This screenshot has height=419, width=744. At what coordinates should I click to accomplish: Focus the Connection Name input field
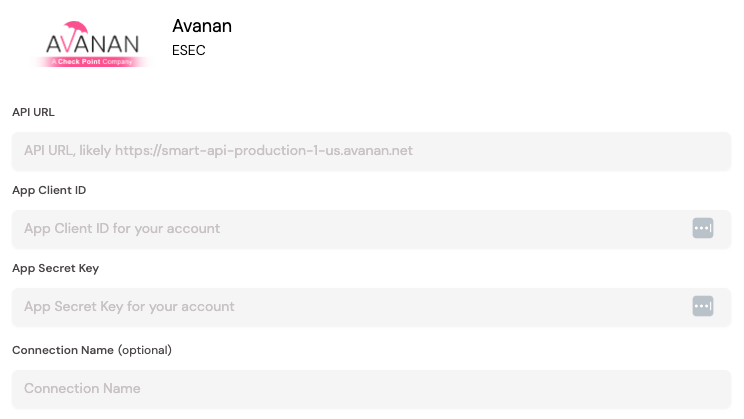(372, 389)
